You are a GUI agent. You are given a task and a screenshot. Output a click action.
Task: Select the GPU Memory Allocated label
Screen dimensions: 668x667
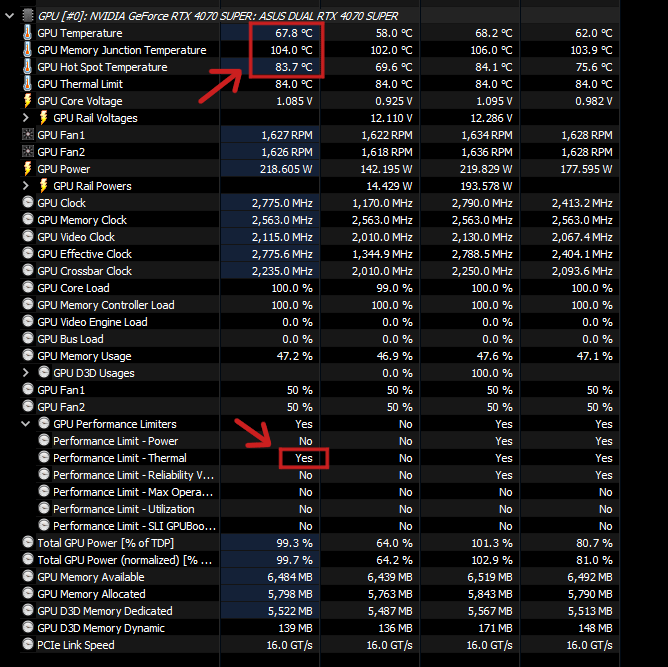tap(91, 594)
